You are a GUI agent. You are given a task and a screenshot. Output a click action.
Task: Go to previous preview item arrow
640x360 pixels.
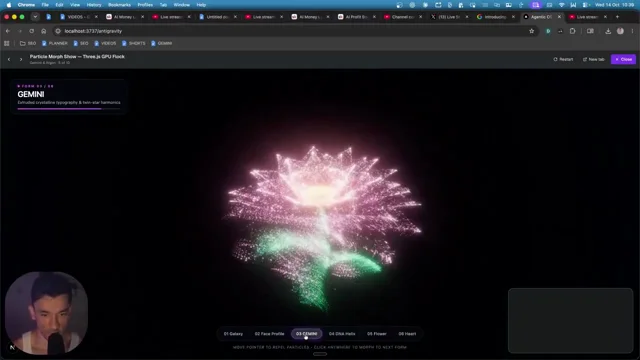[x=9, y=60]
